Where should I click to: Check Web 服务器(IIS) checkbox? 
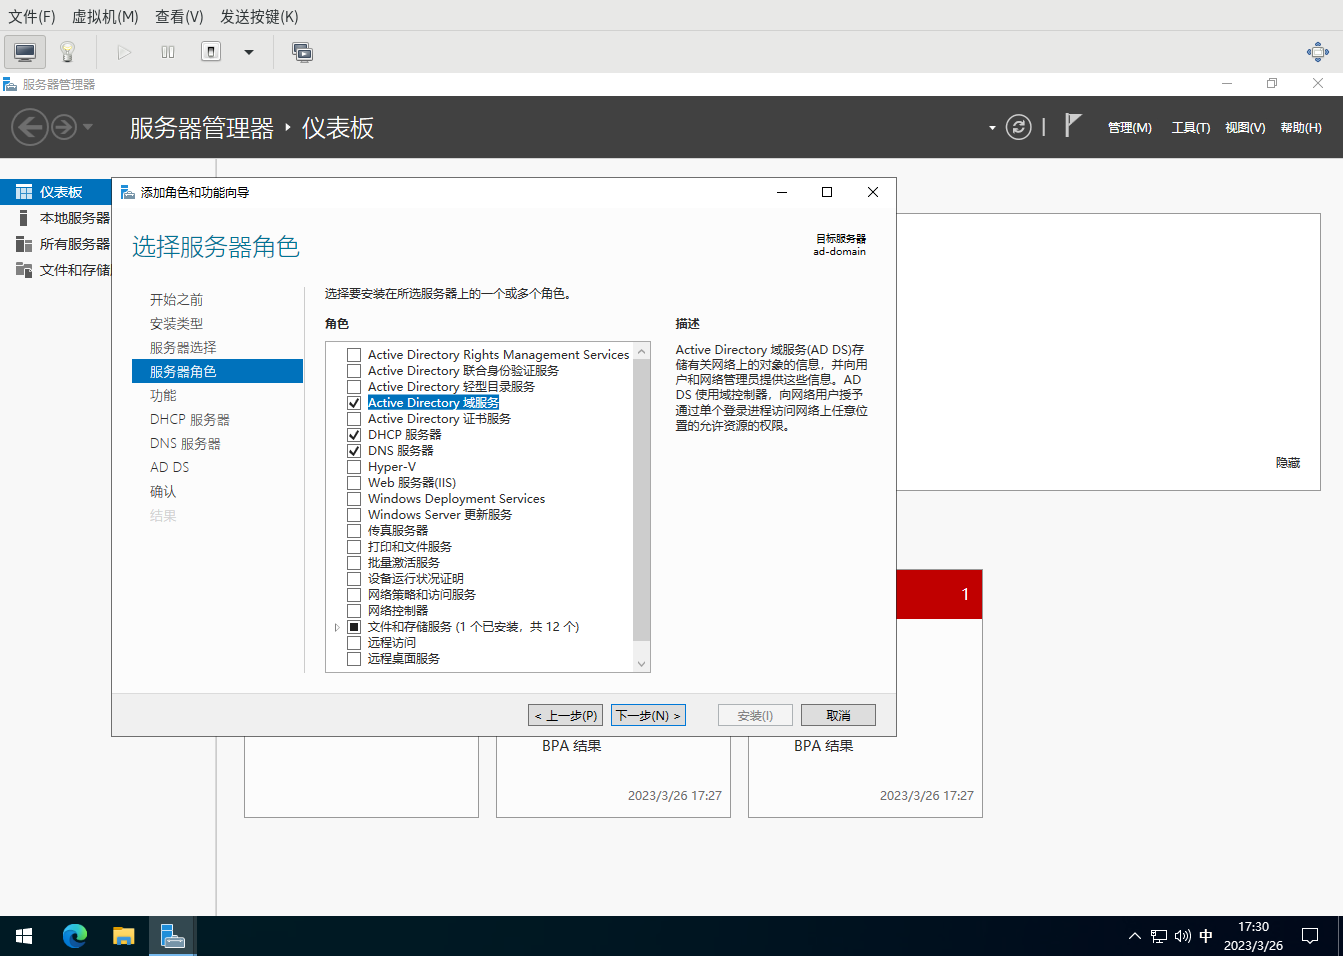(354, 483)
